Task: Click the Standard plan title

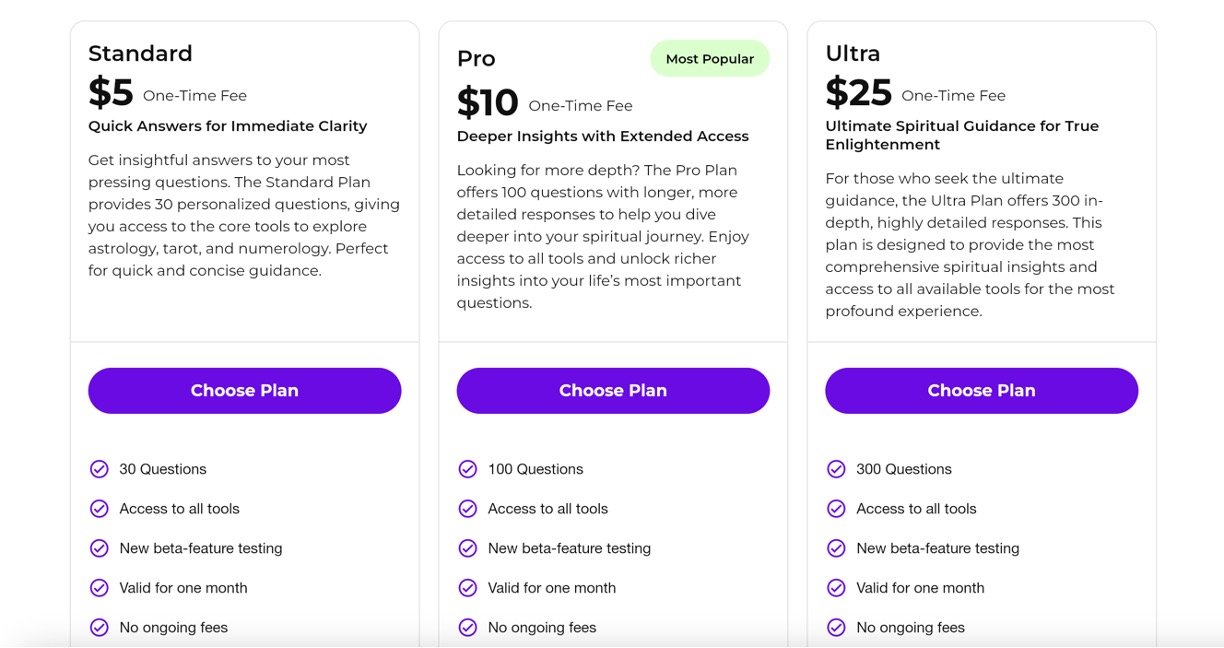Action: tap(140, 54)
